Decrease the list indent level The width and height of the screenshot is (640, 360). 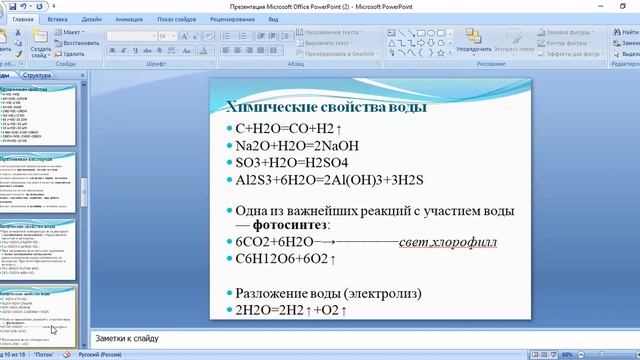coord(261,36)
